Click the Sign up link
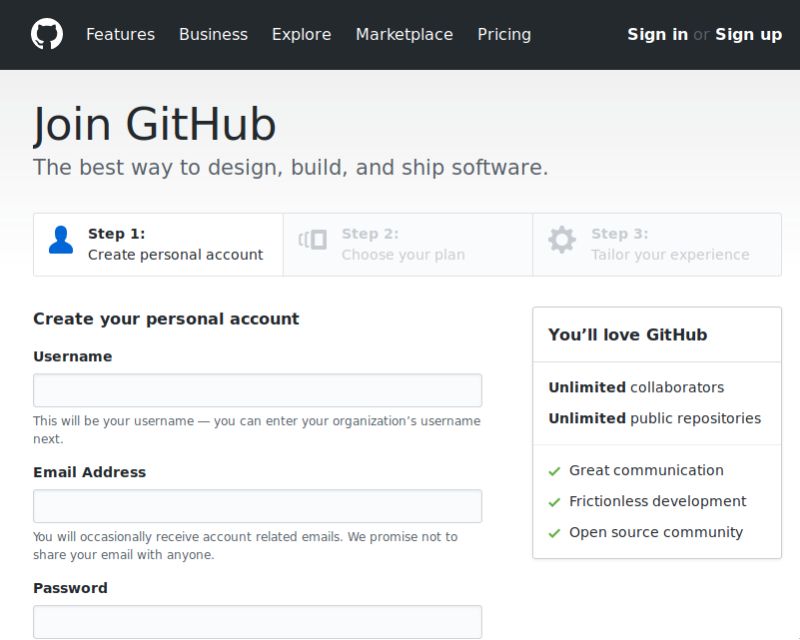800x640 pixels. click(748, 34)
